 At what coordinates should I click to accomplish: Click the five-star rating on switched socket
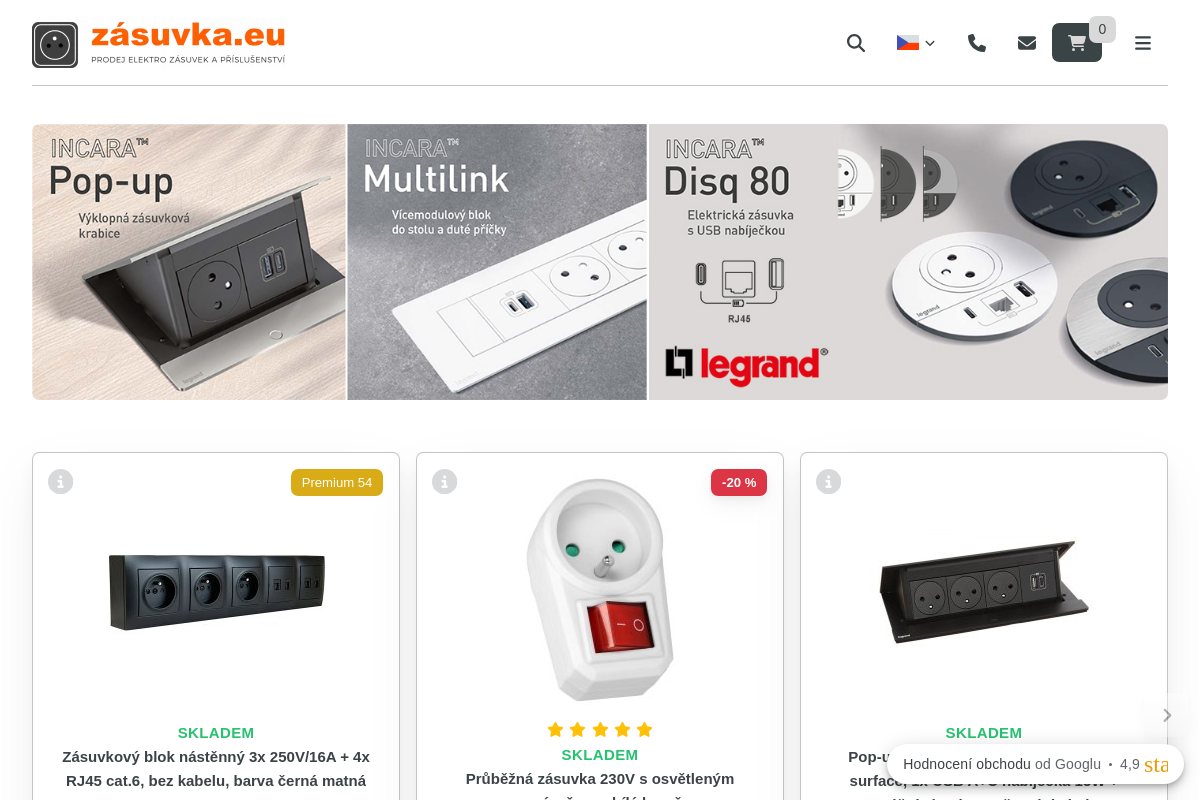coord(600,730)
